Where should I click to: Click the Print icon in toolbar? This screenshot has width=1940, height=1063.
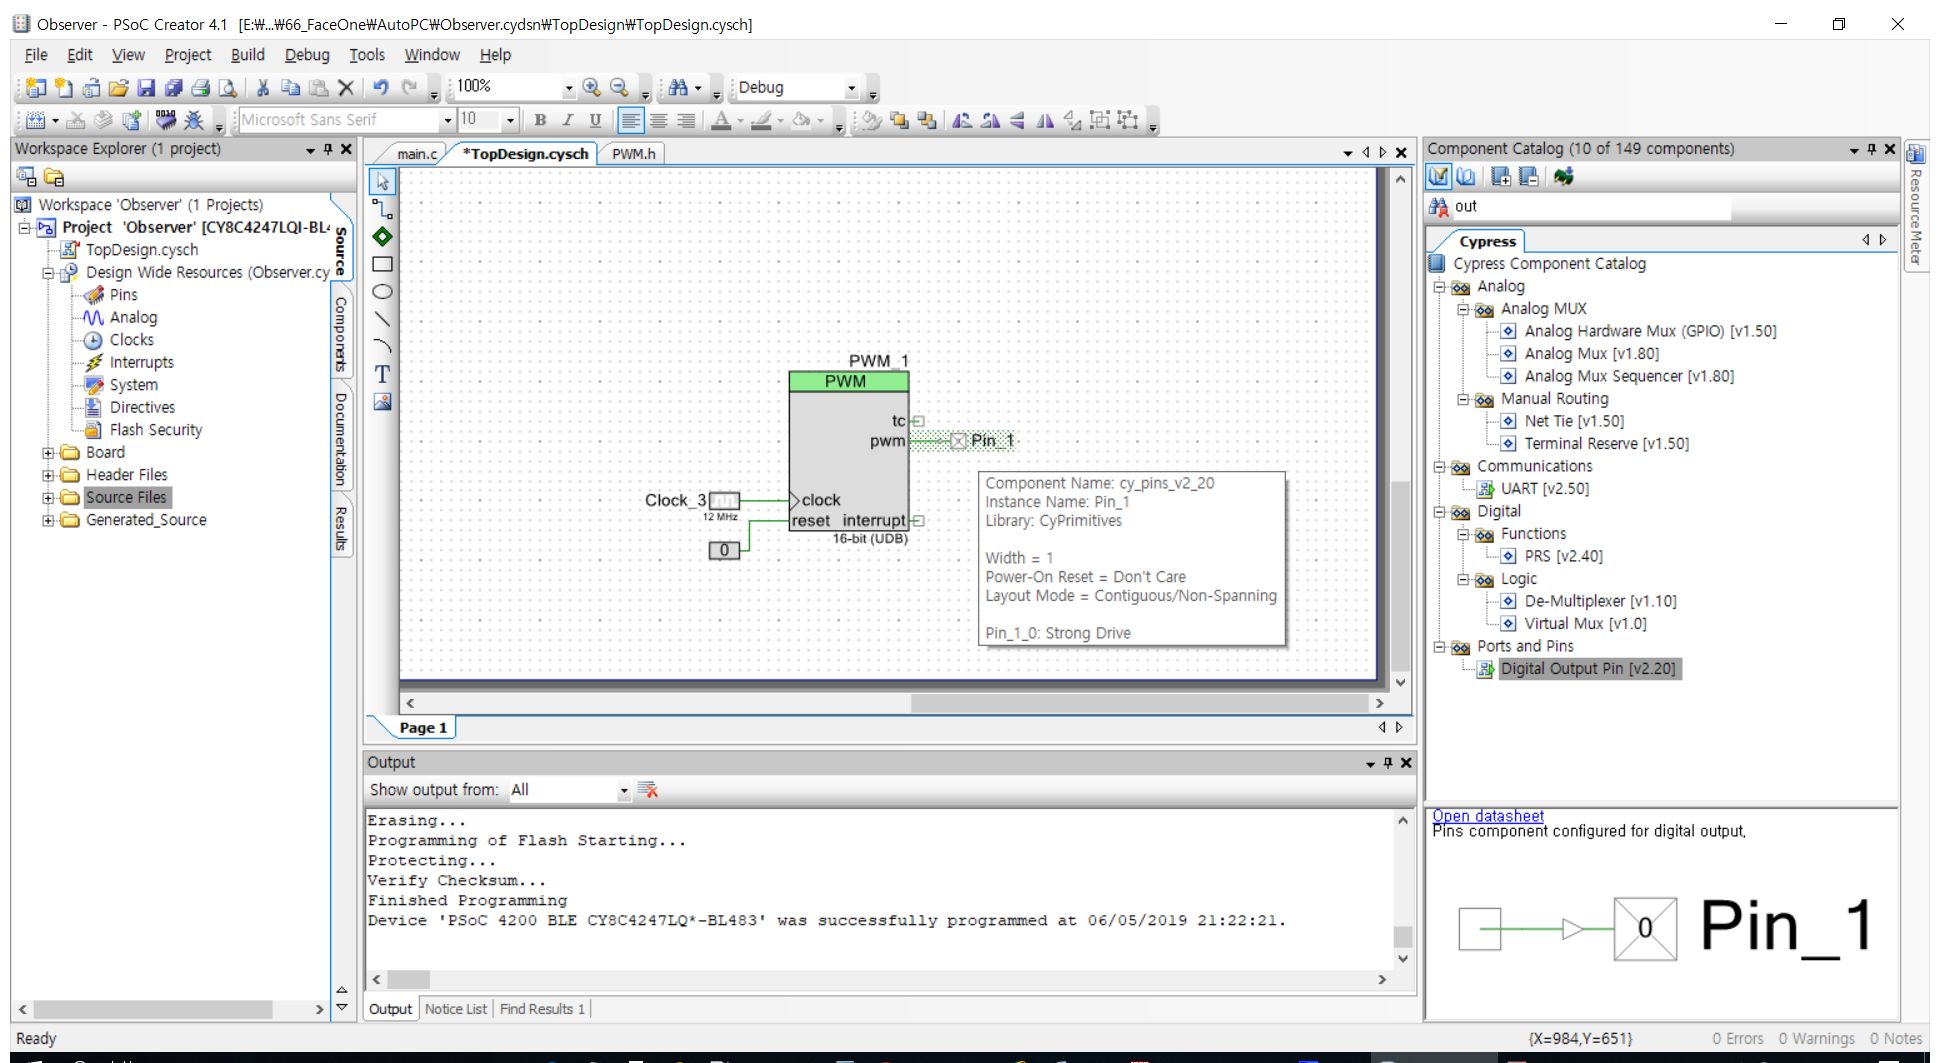coord(200,88)
